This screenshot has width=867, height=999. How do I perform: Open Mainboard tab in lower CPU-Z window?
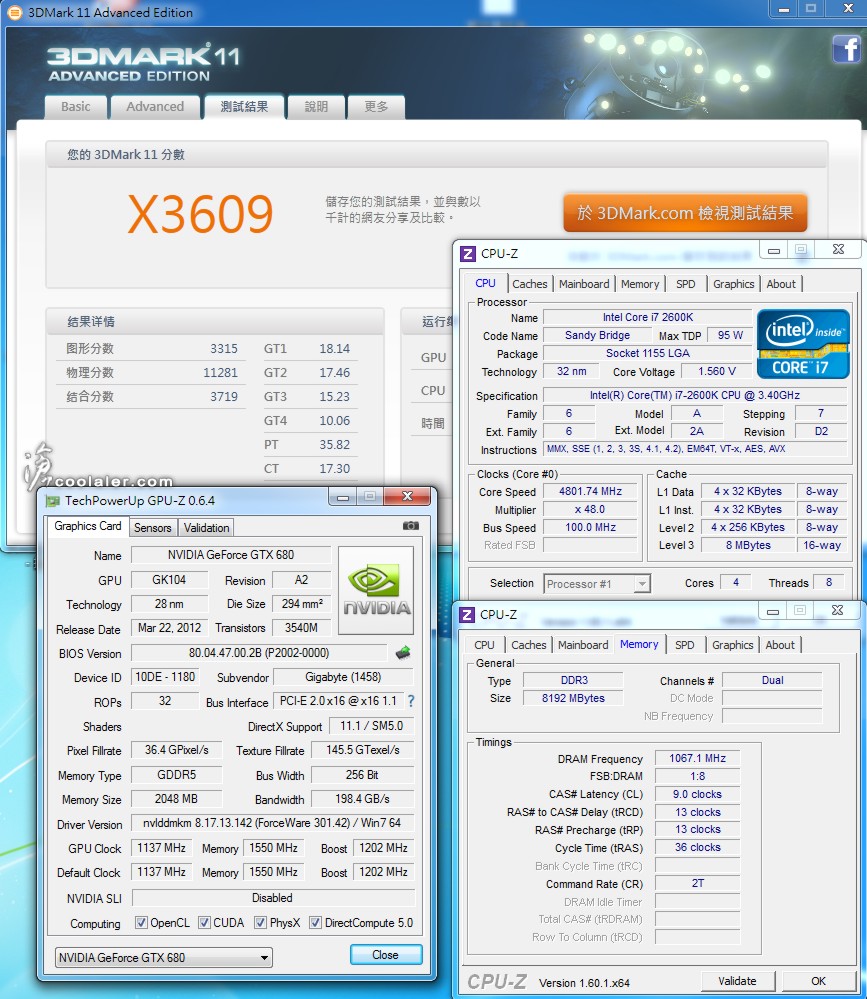583,645
